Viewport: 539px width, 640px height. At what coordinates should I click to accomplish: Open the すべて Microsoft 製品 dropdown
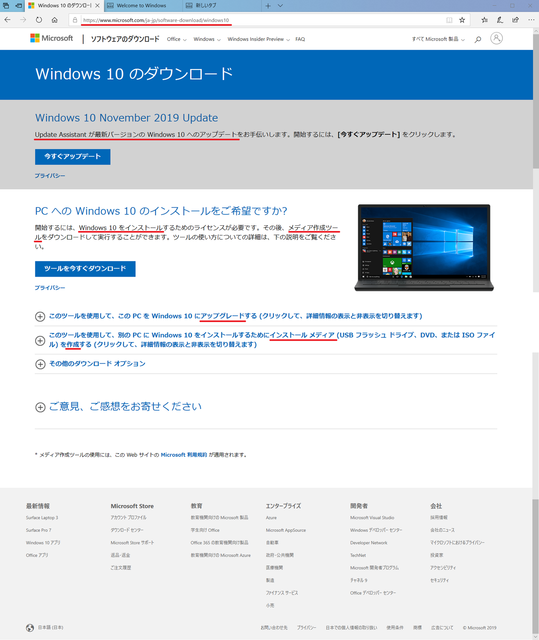point(438,39)
